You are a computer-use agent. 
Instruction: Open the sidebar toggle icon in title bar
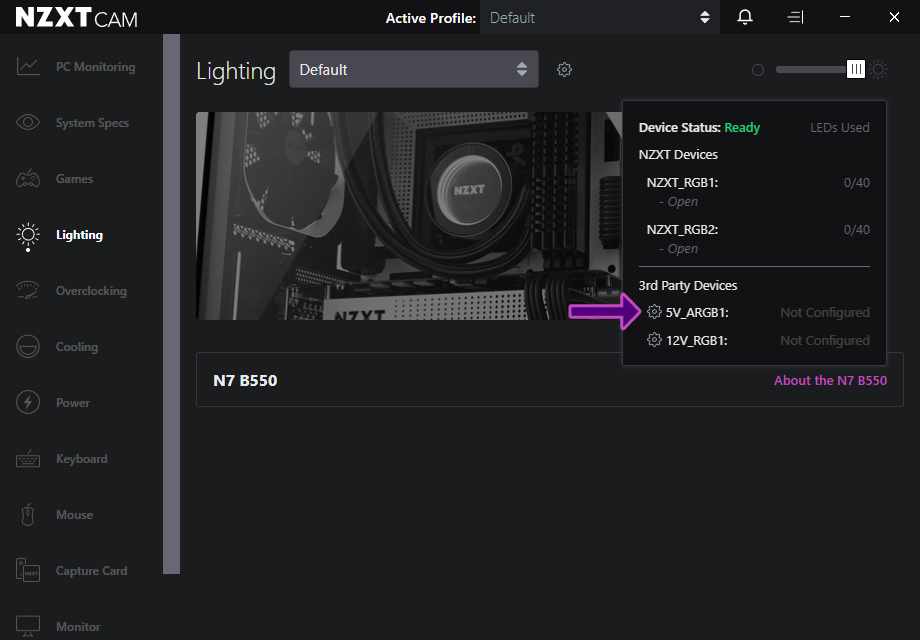coord(795,17)
